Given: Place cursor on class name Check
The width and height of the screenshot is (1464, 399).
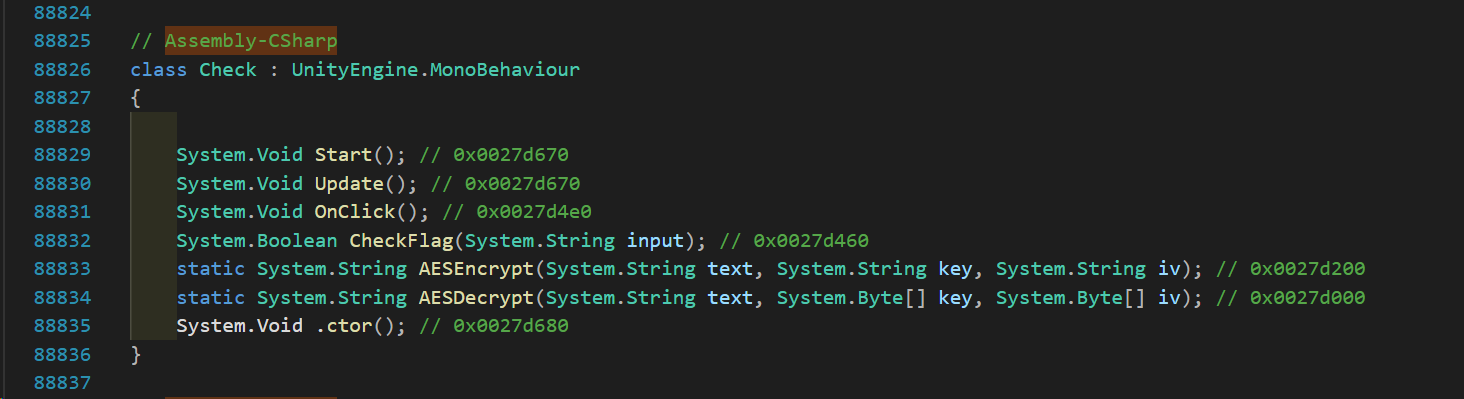Looking at the screenshot, I should pyautogui.click(x=228, y=70).
